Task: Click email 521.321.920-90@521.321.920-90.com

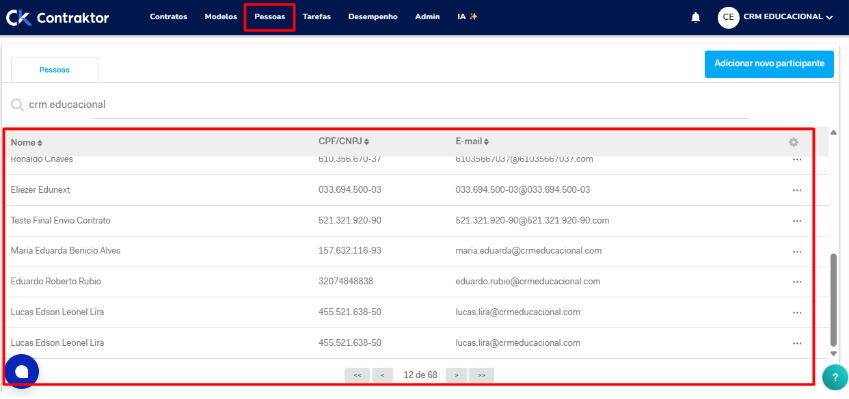Action: (x=533, y=221)
